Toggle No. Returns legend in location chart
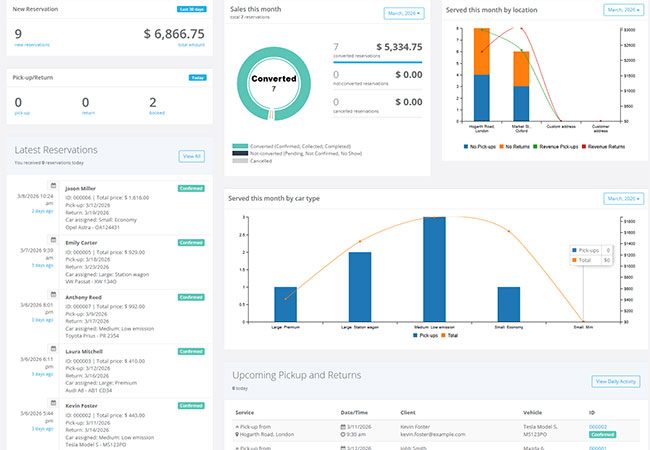Screen dimensions: 650x450 (x=514, y=147)
